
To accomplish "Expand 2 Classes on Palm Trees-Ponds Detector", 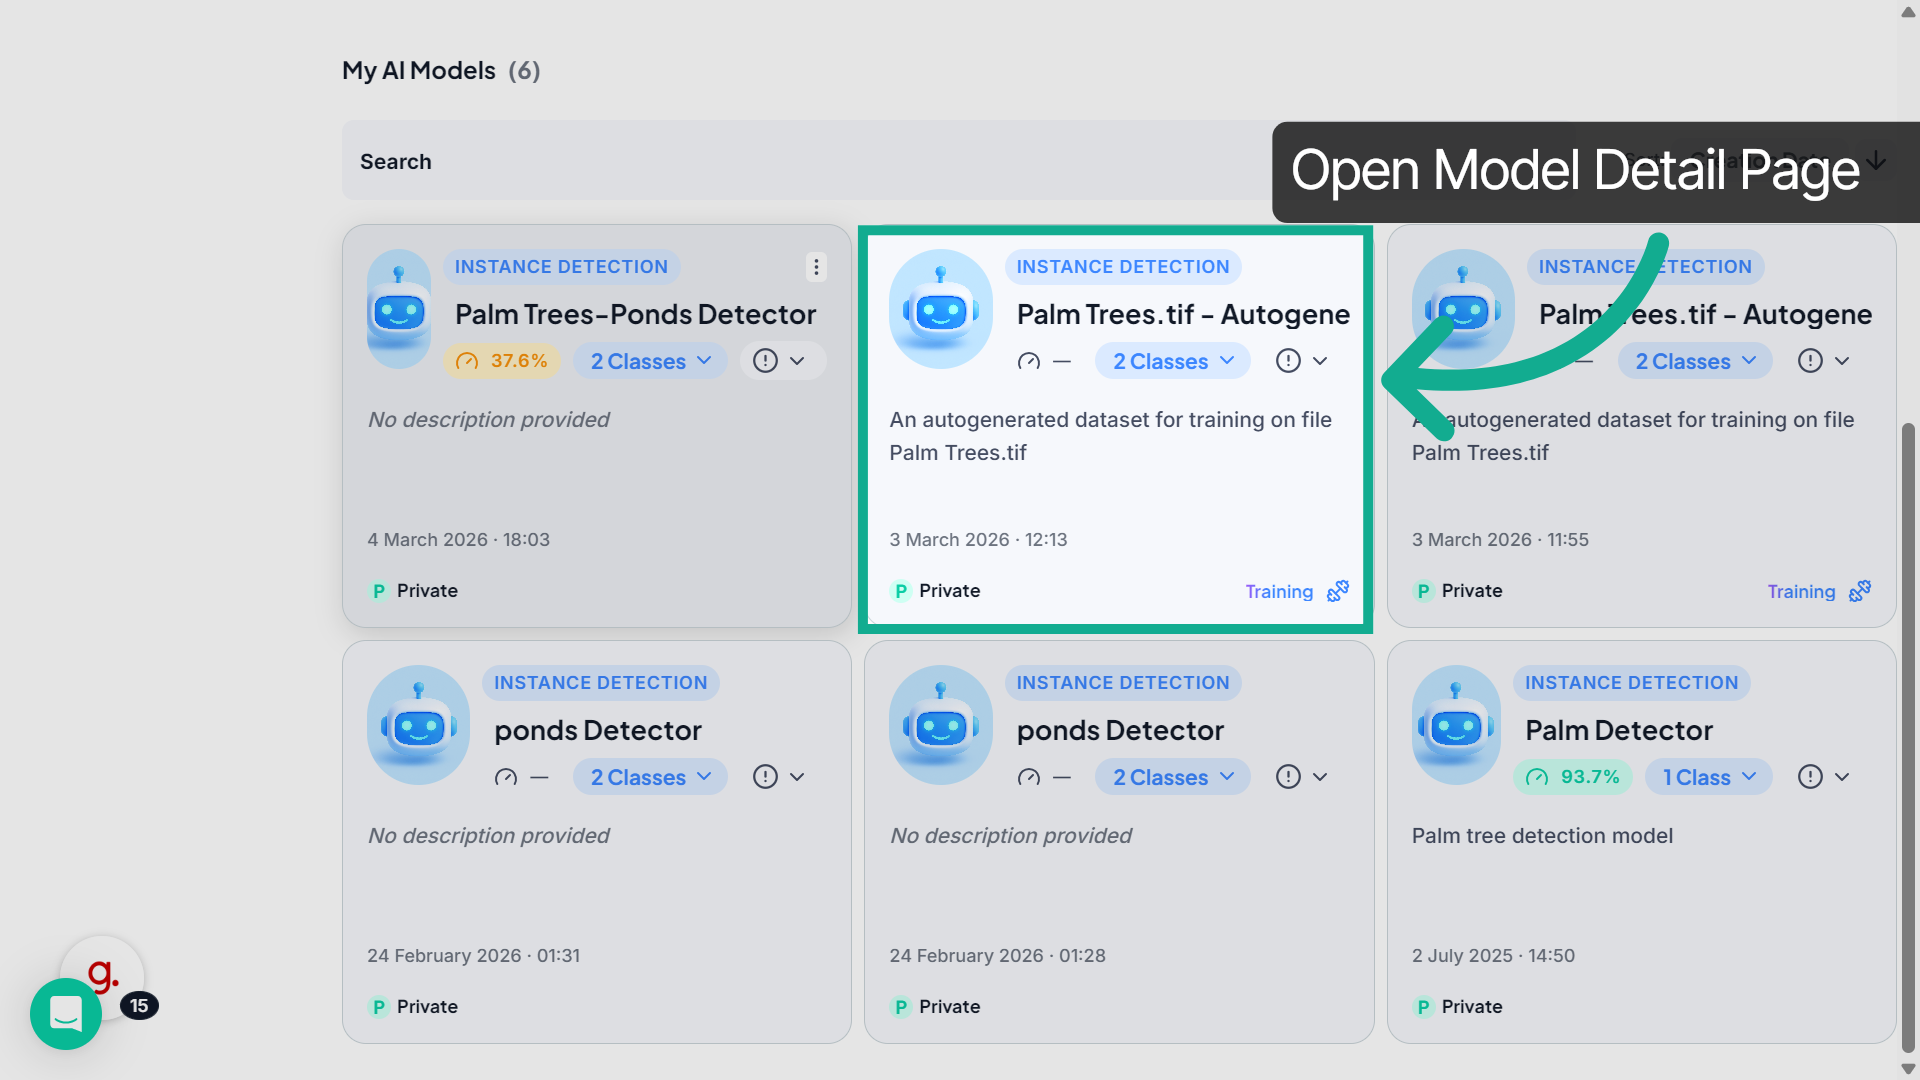I will (x=650, y=361).
